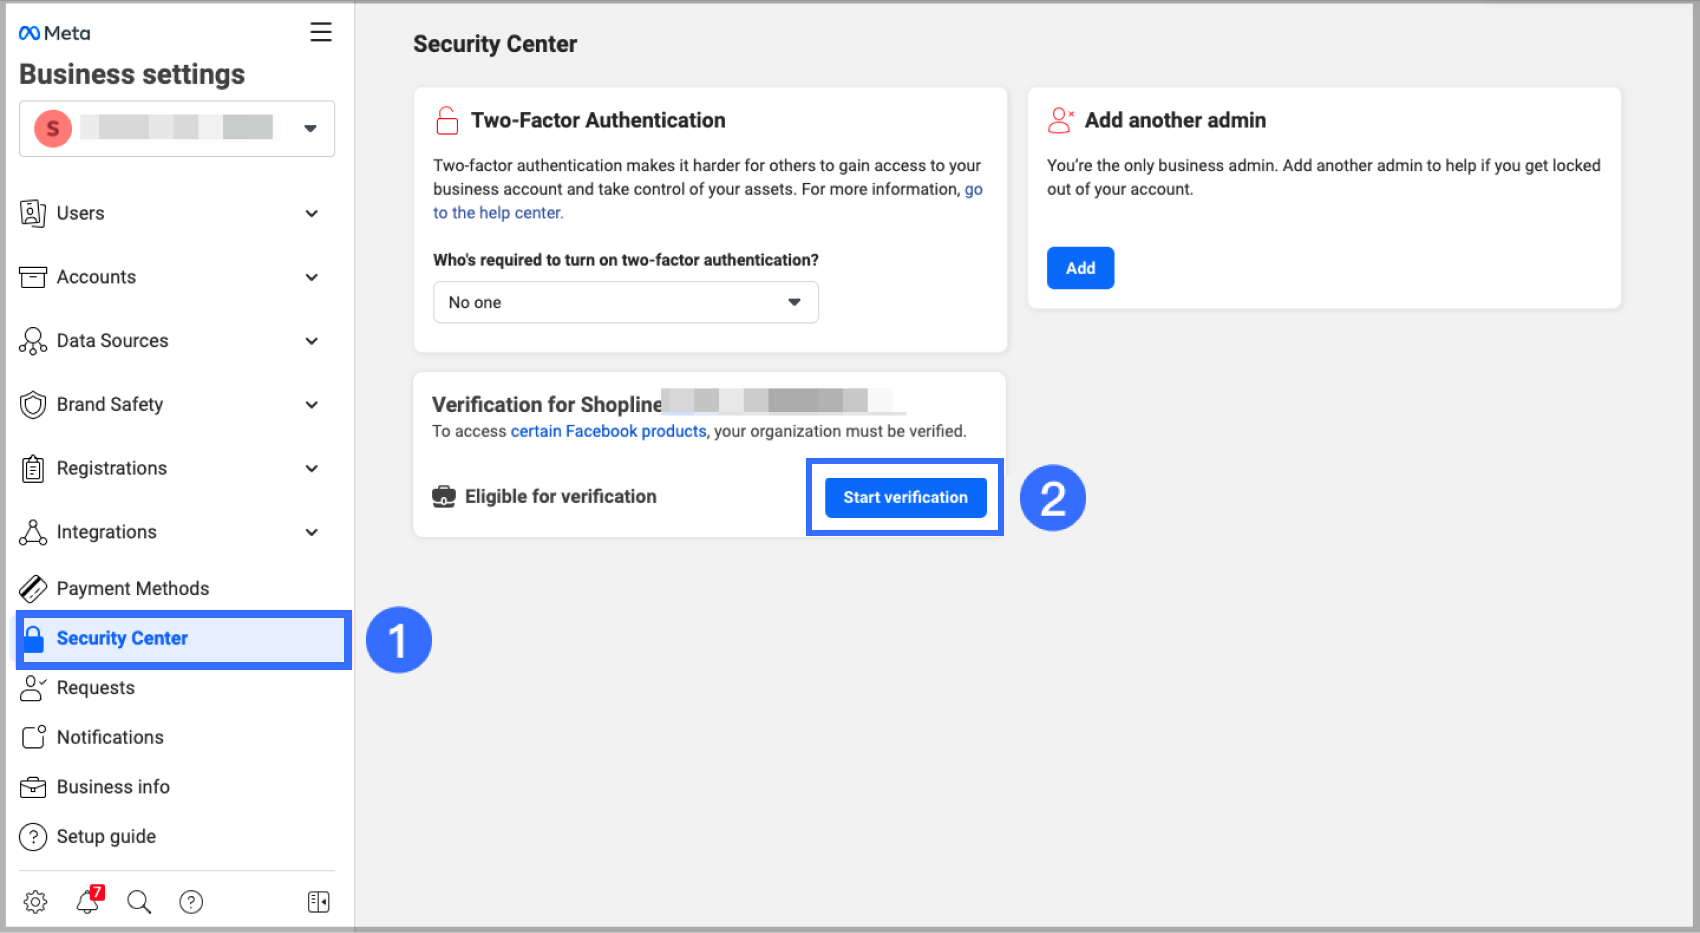The width and height of the screenshot is (1700, 933).
Task: Click the Start verification button
Action: point(905,497)
